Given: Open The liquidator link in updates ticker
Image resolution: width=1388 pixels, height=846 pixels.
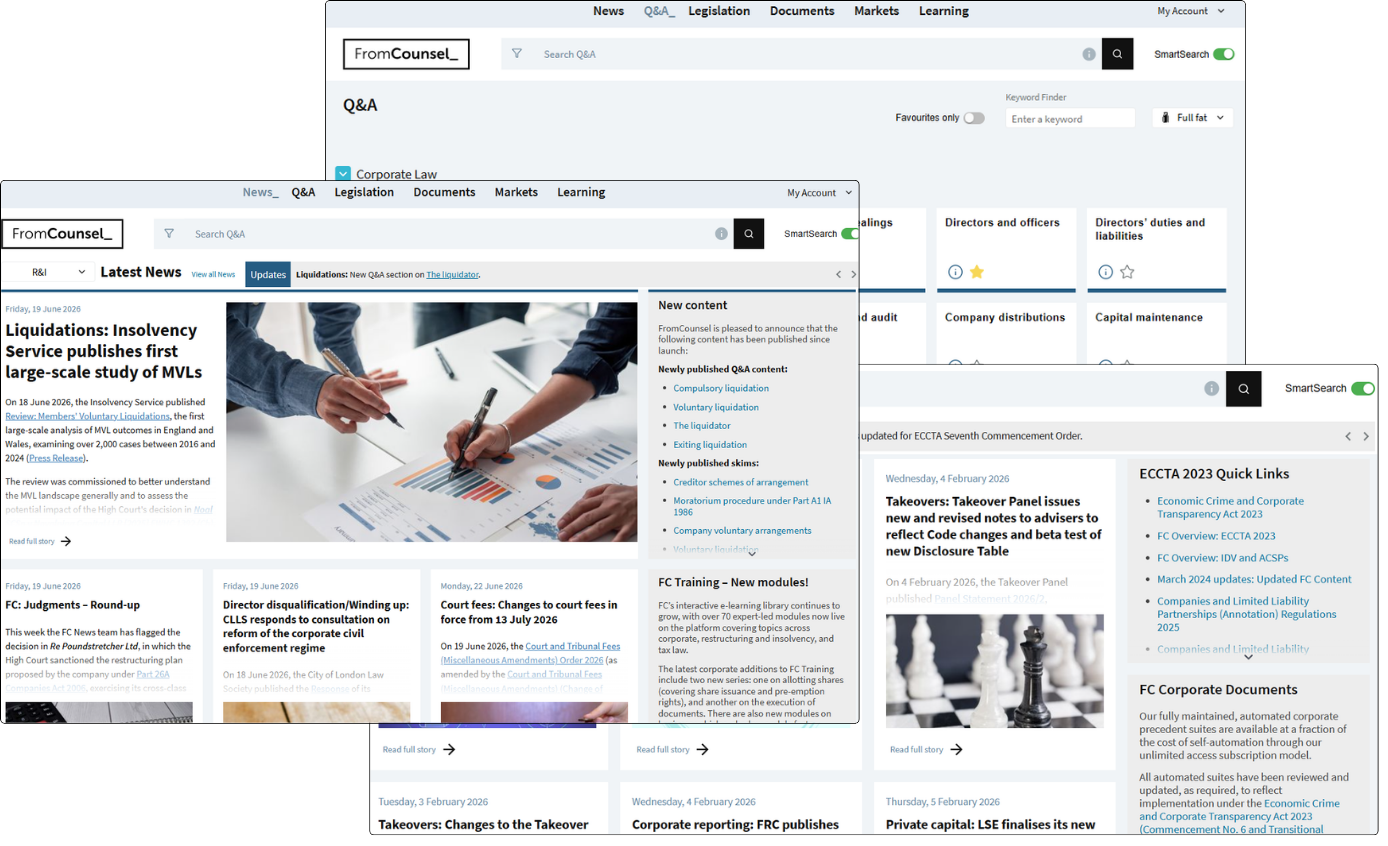Looking at the screenshot, I should 452,274.
